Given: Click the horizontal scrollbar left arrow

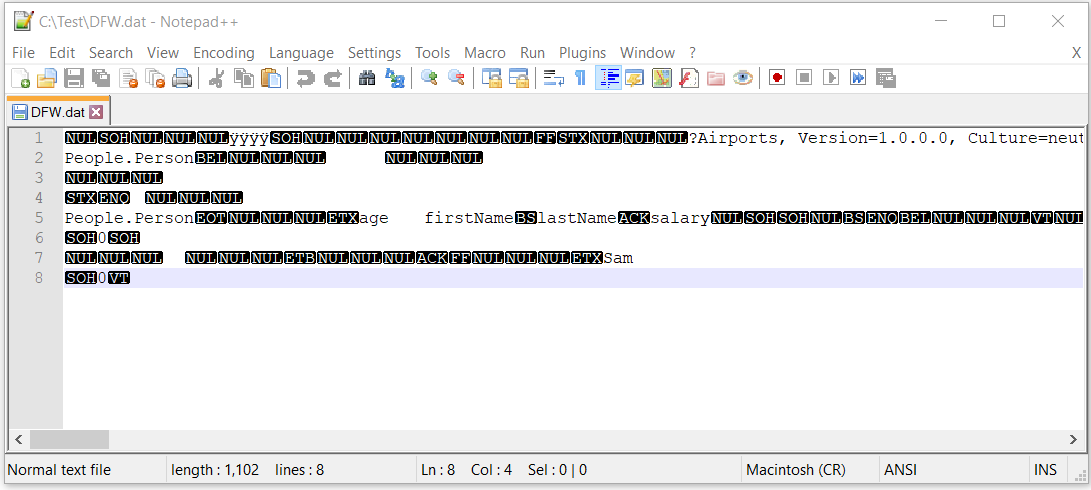Looking at the screenshot, I should [18, 439].
